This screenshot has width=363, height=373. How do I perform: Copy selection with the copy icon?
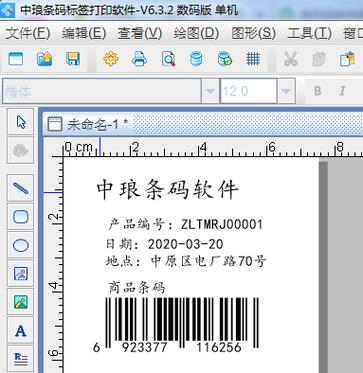[319, 59]
